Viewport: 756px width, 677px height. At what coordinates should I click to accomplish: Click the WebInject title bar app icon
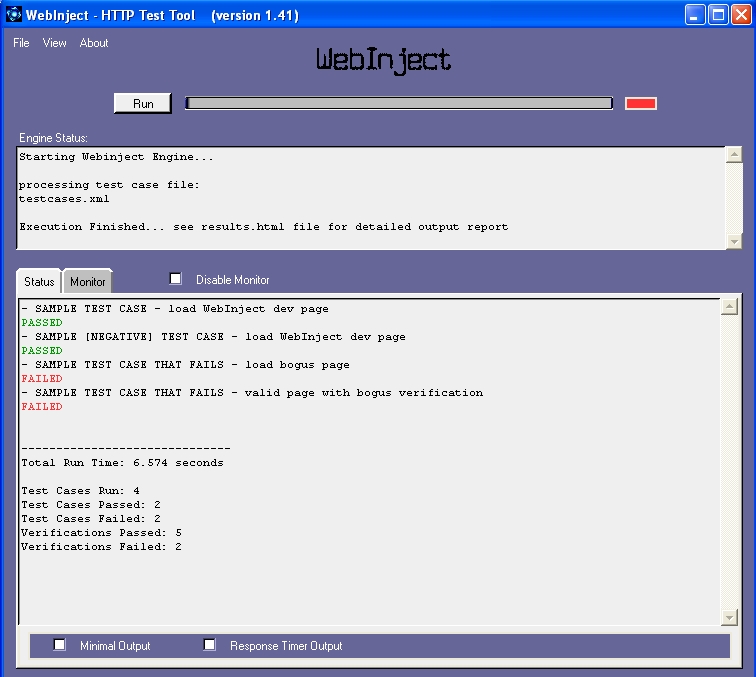14,14
